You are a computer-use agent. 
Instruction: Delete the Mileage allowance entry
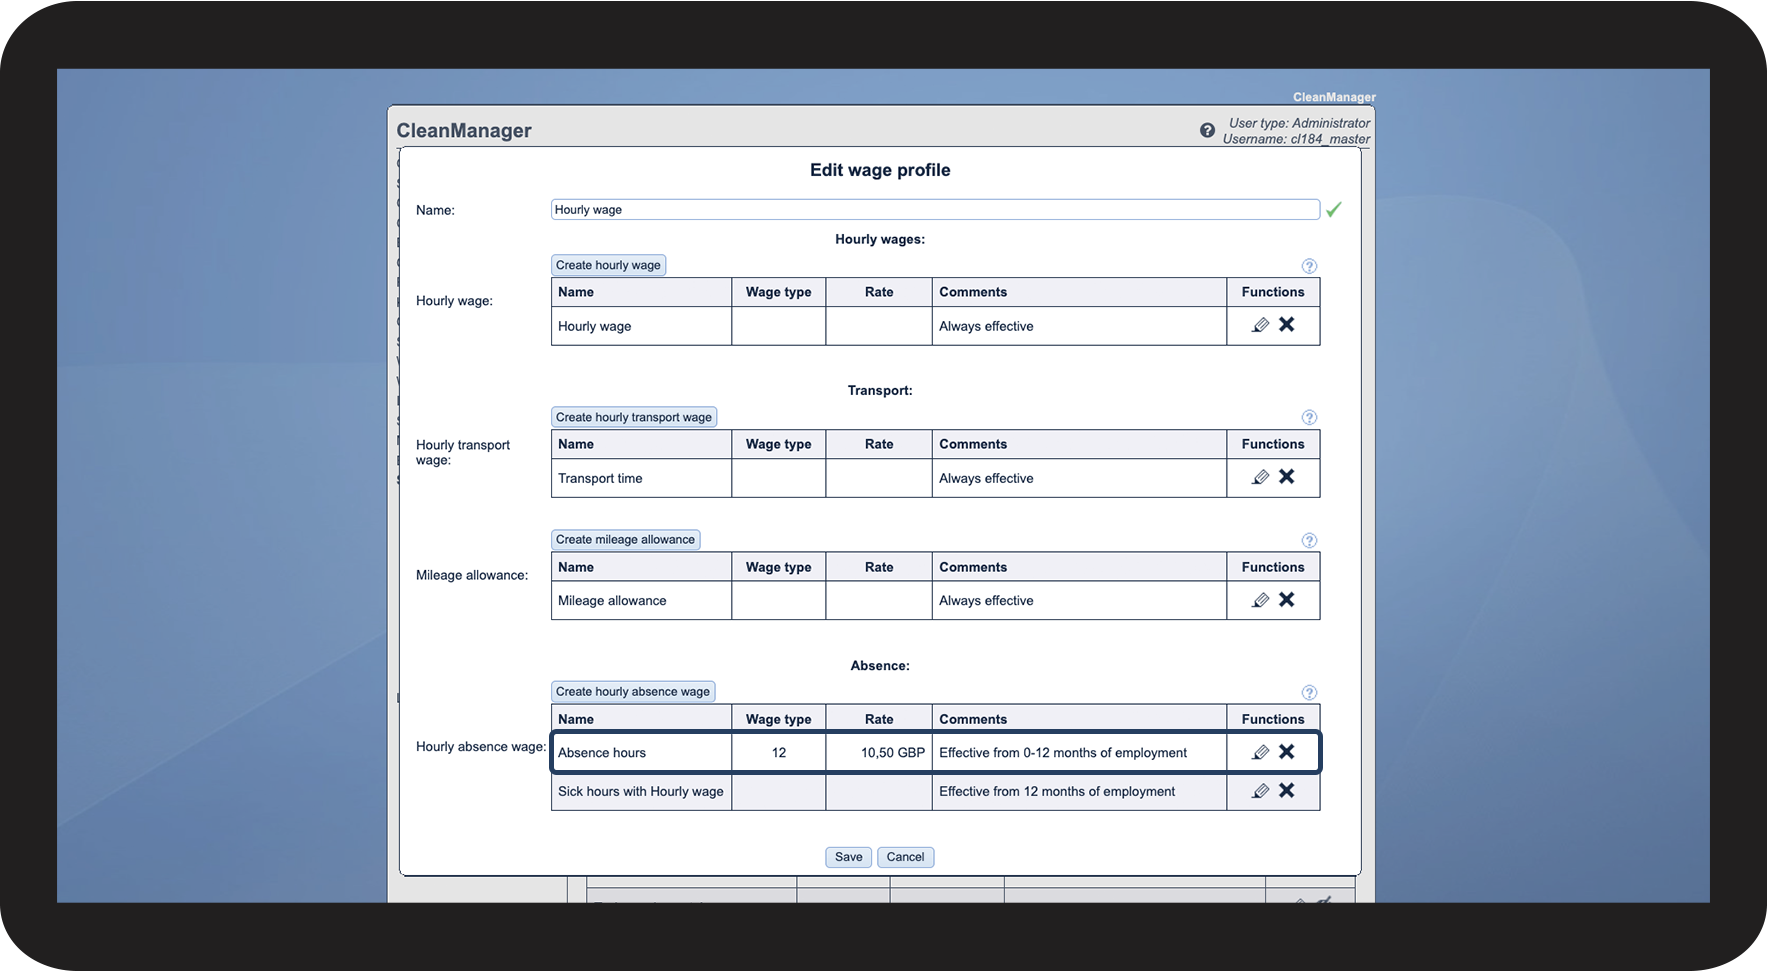[x=1287, y=600]
